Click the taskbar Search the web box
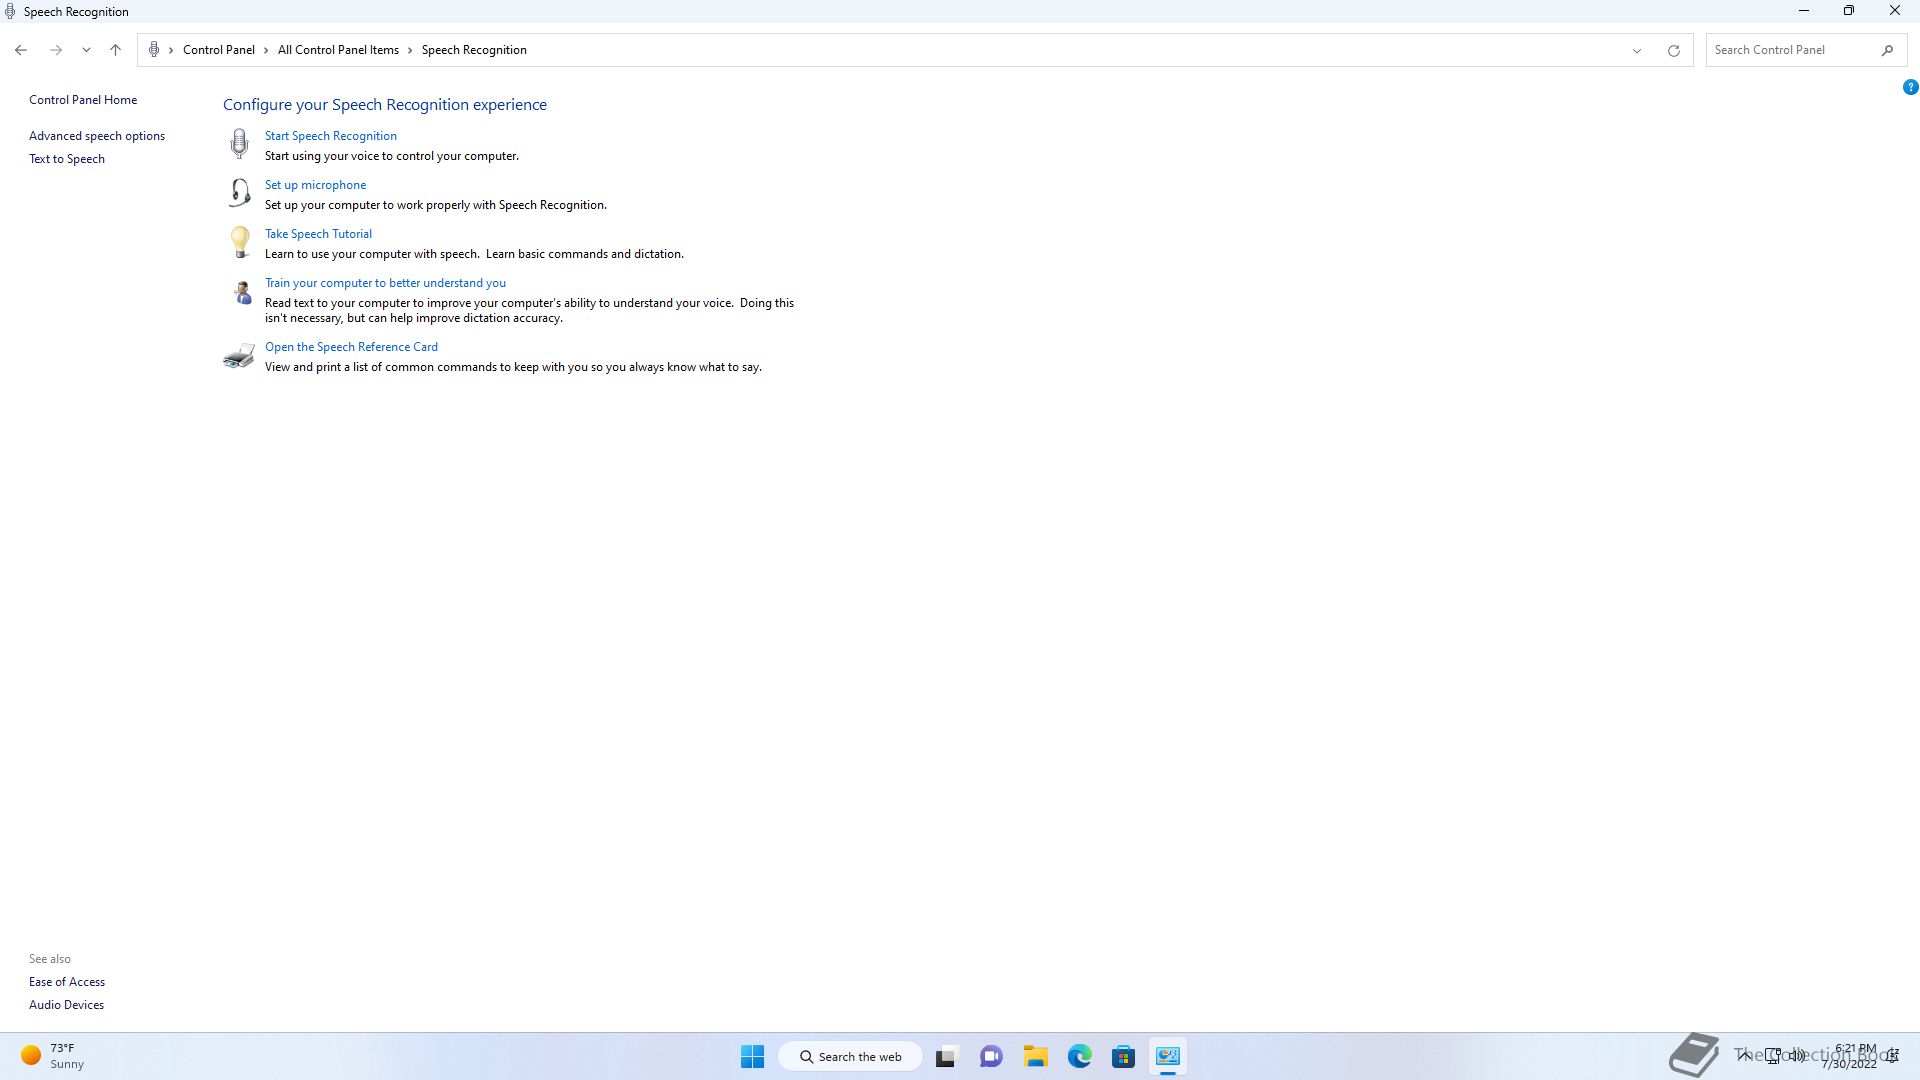The width and height of the screenshot is (1920, 1080). tap(850, 1056)
